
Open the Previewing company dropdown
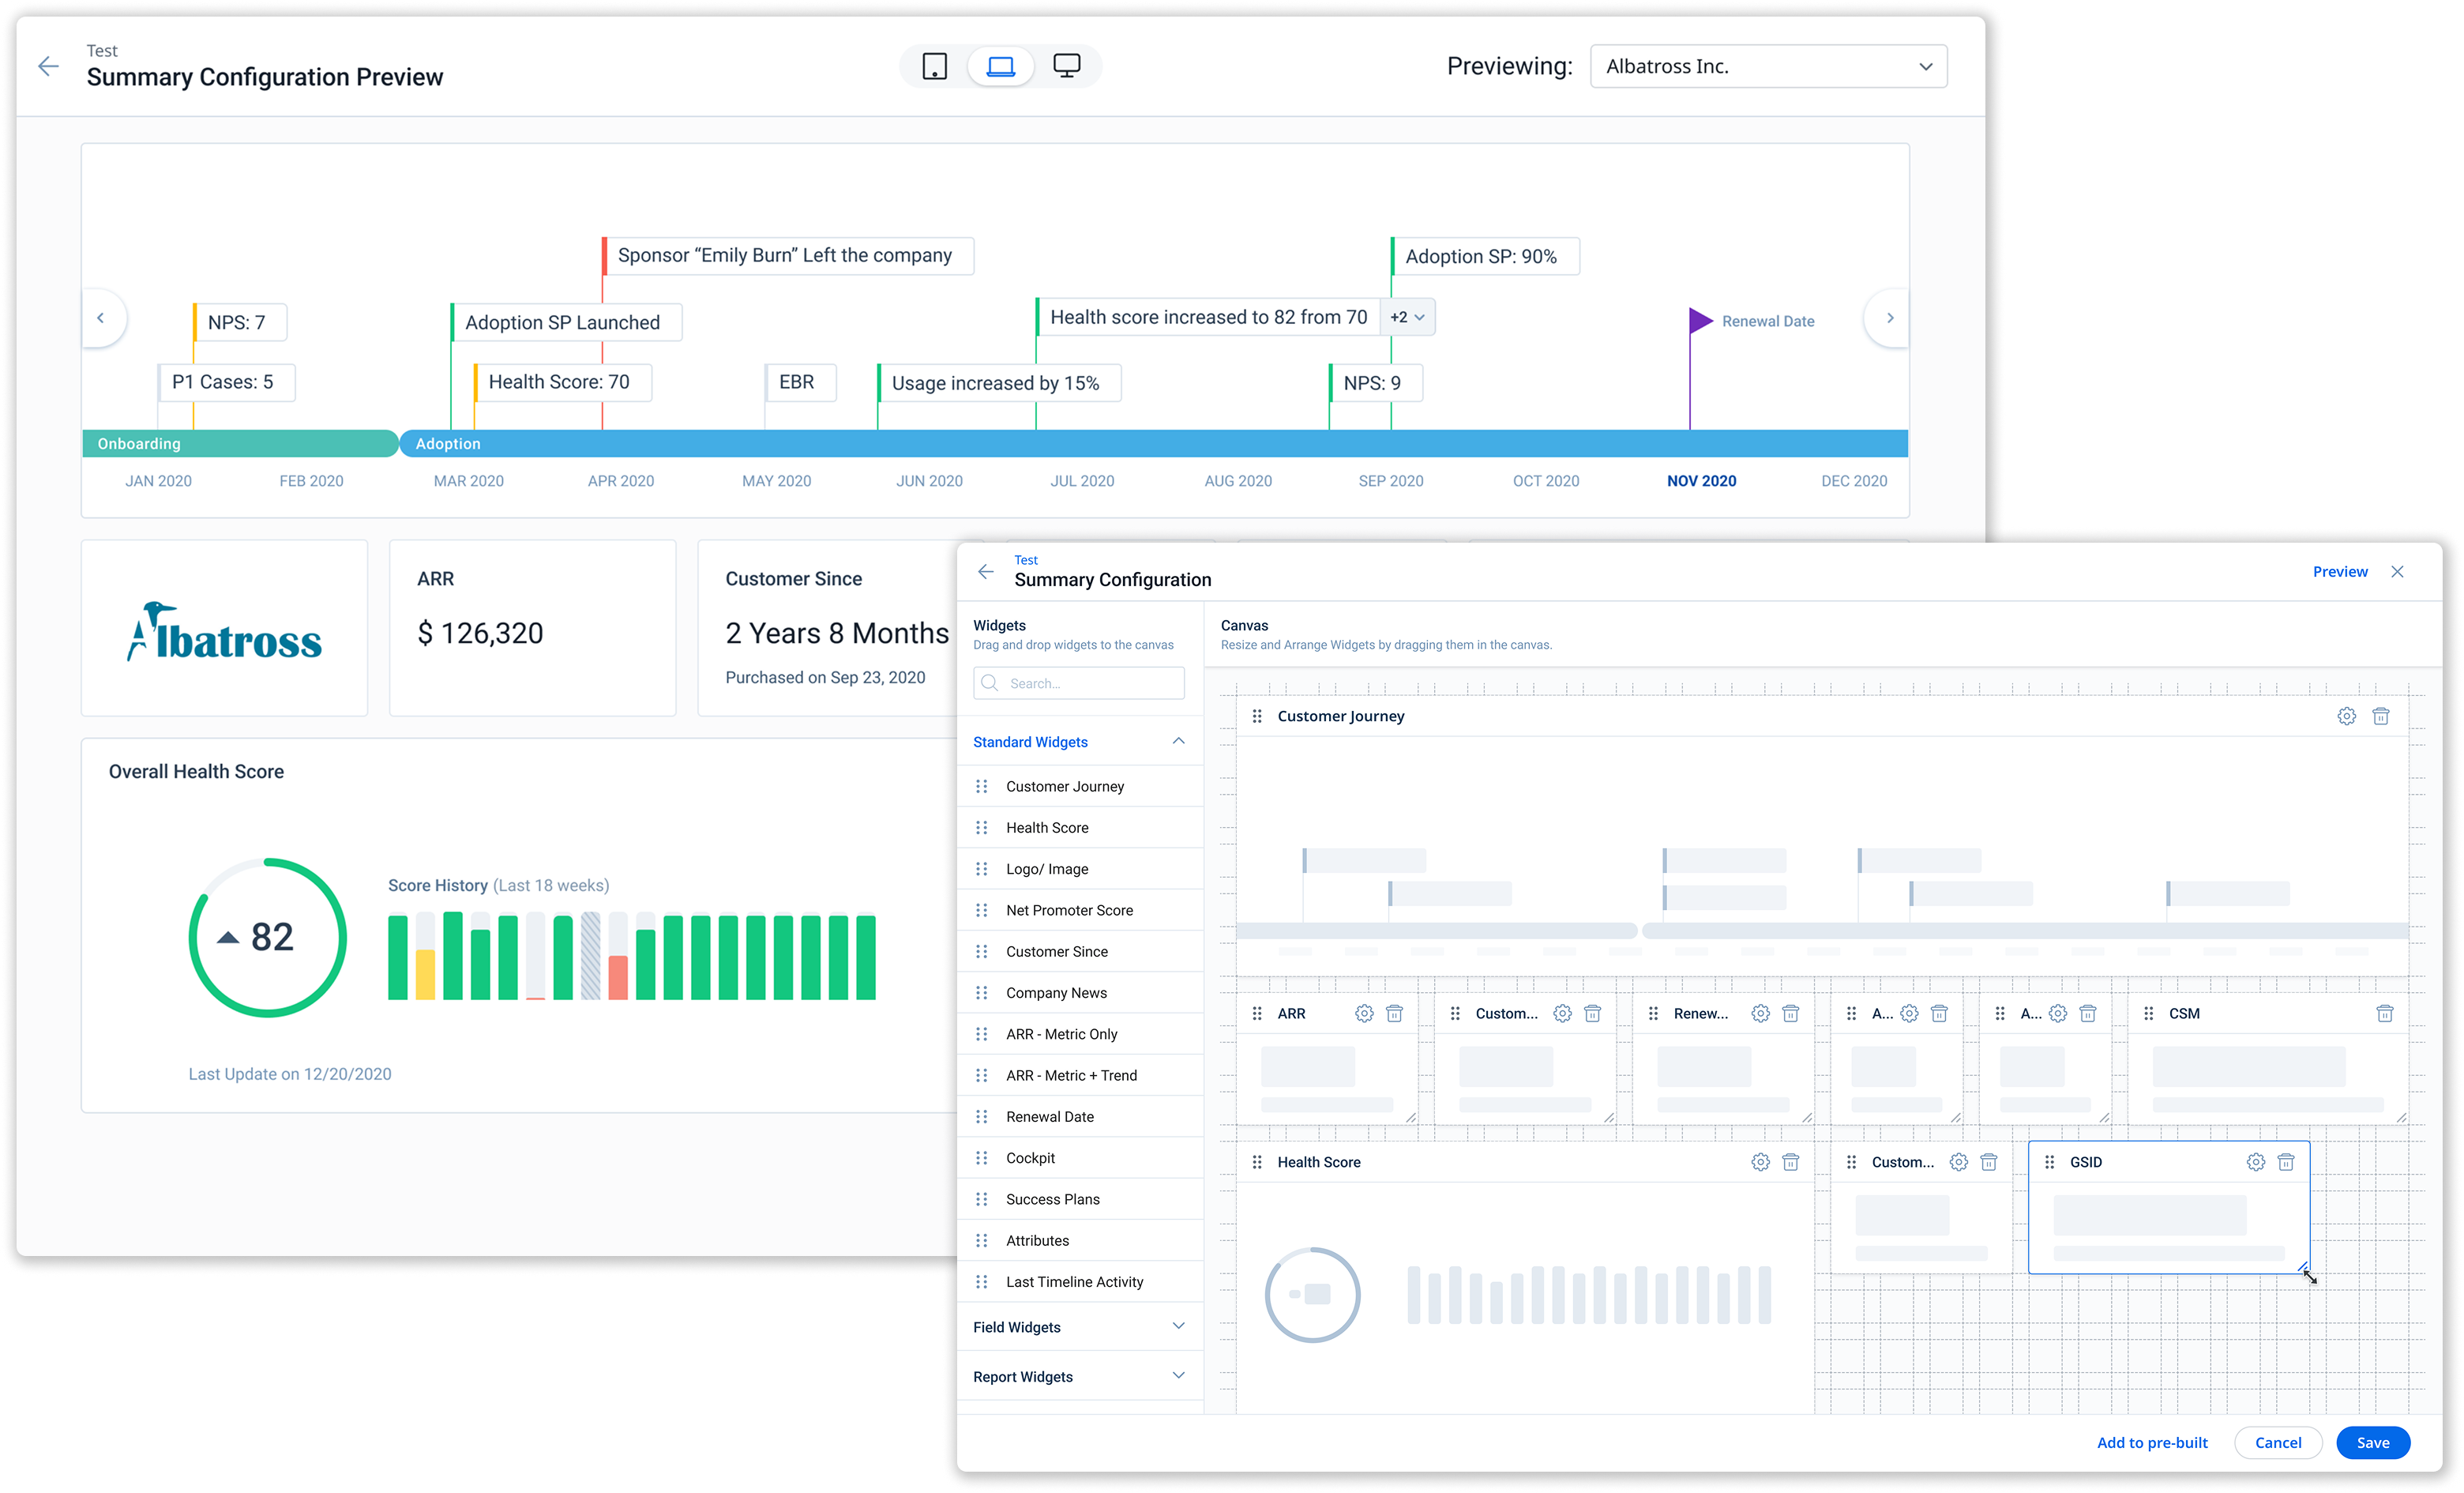pyautogui.click(x=1768, y=66)
